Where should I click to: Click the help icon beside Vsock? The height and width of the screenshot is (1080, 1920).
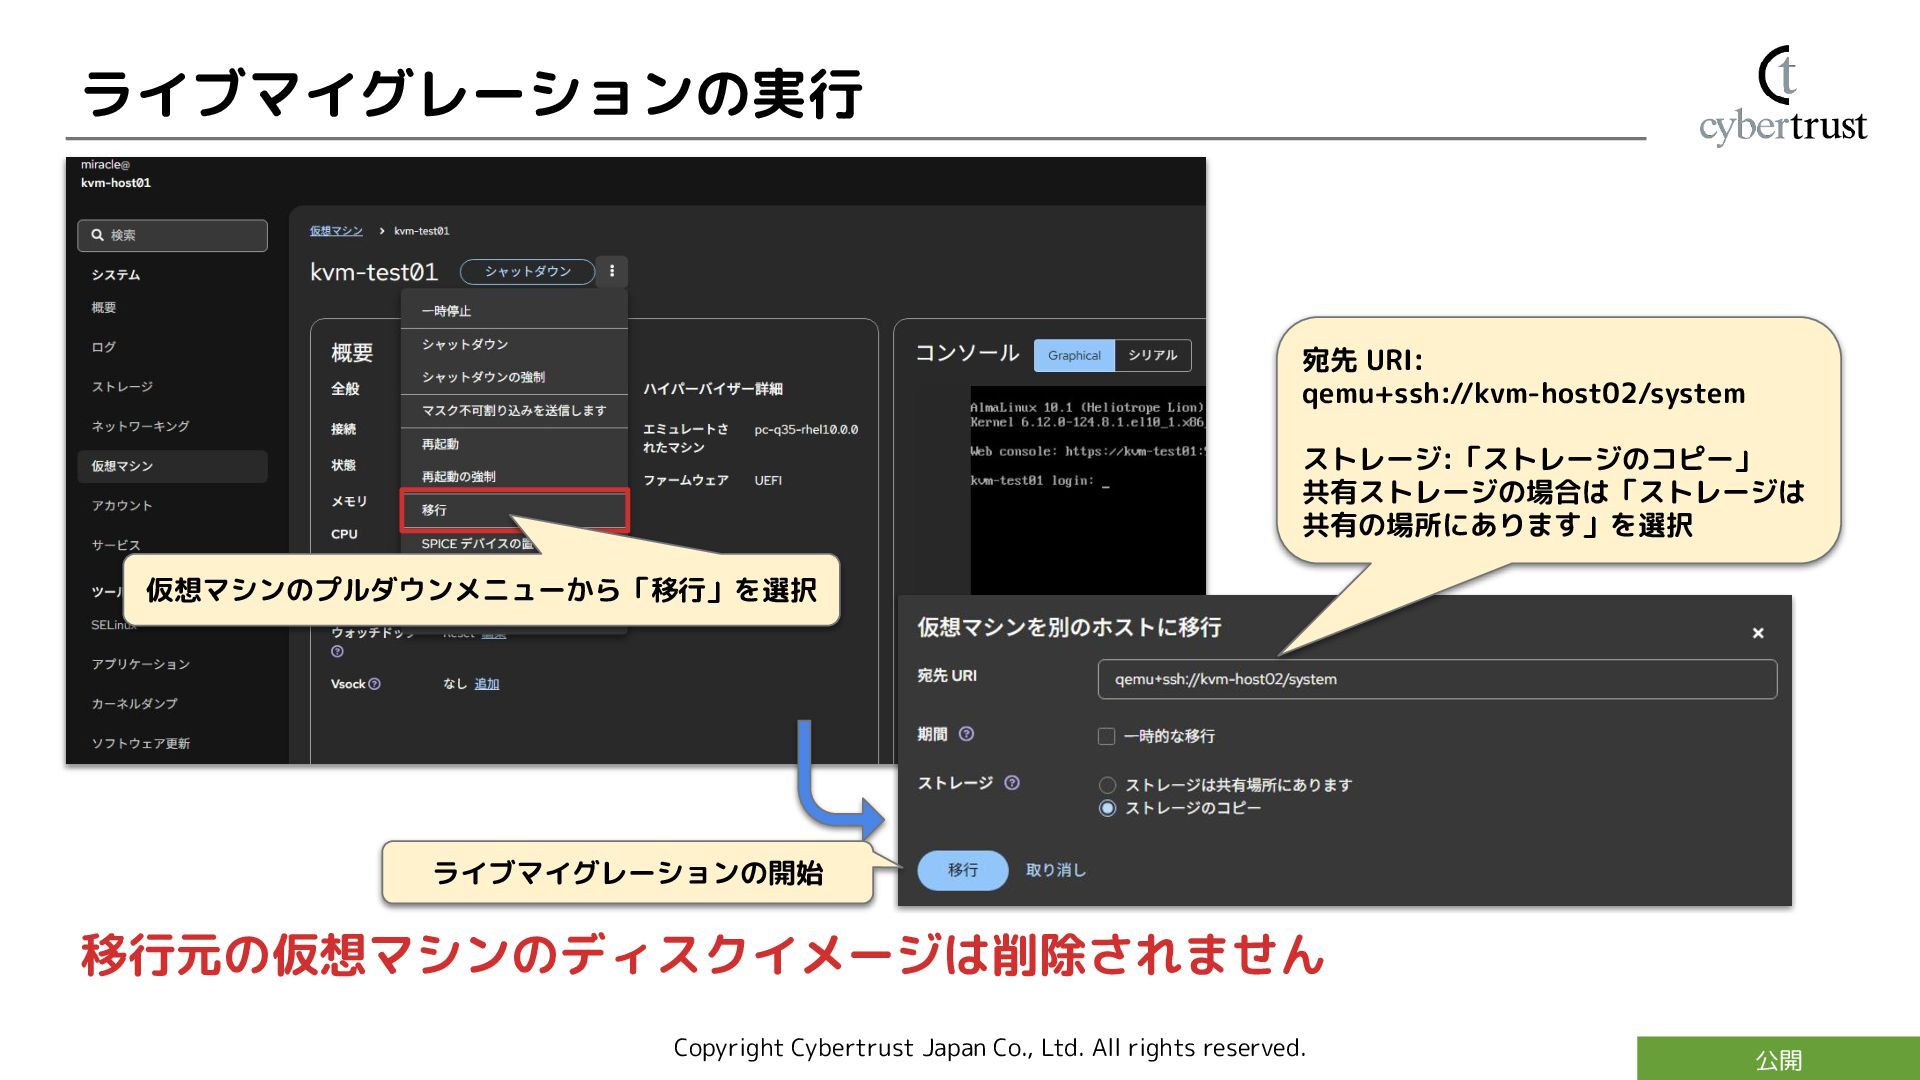point(374,684)
